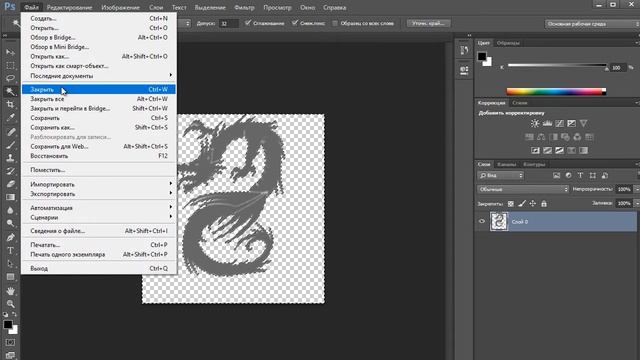
Task: Toggle lock all padlock icon
Action: click(x=544, y=203)
